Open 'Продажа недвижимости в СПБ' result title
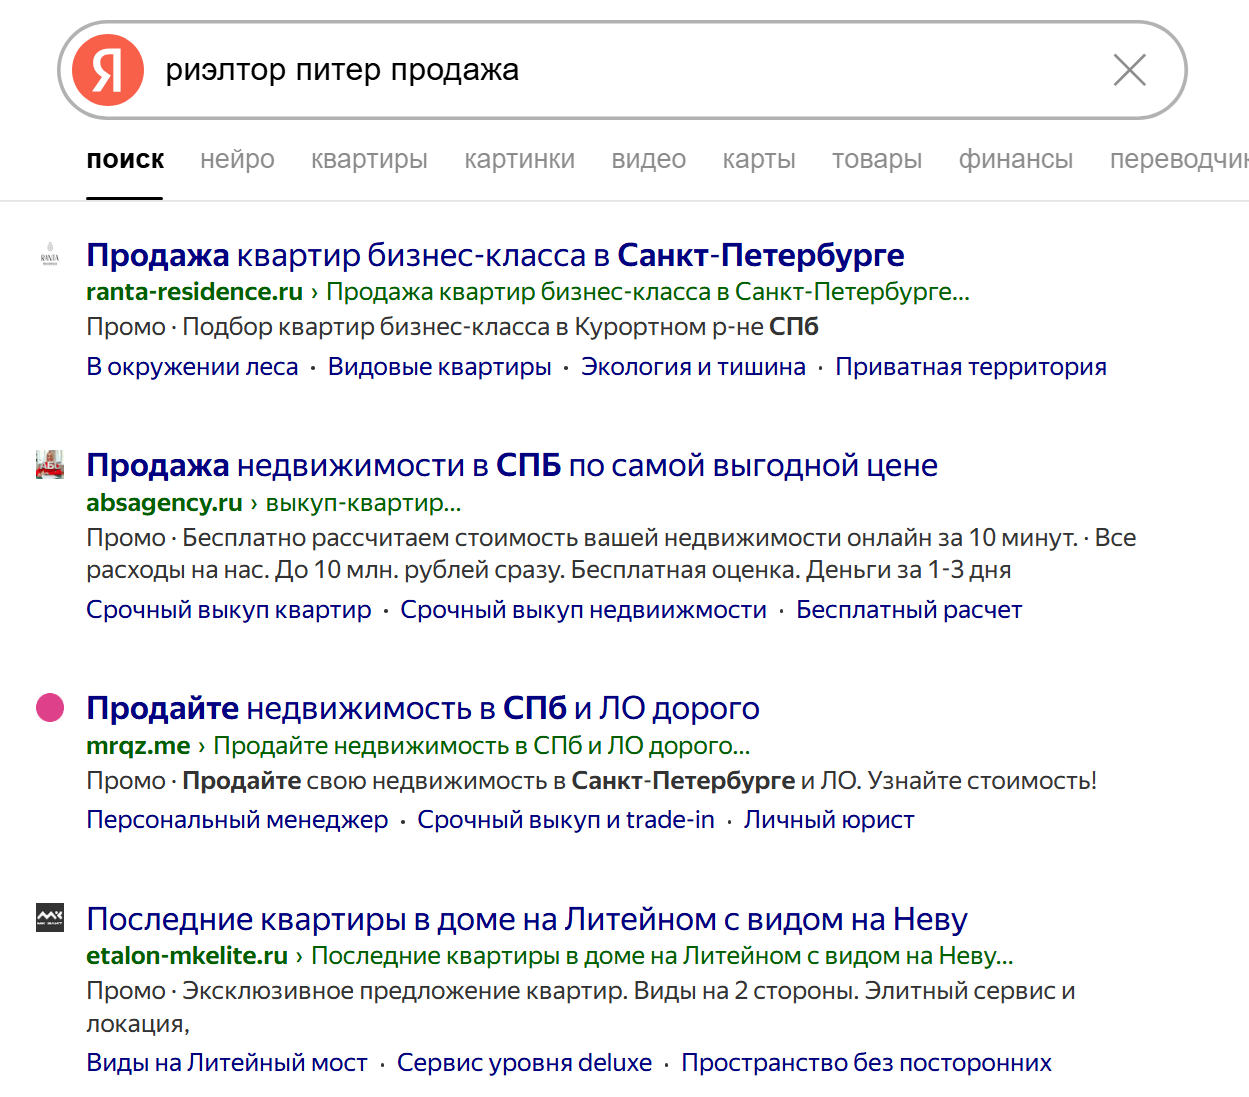 (x=511, y=466)
